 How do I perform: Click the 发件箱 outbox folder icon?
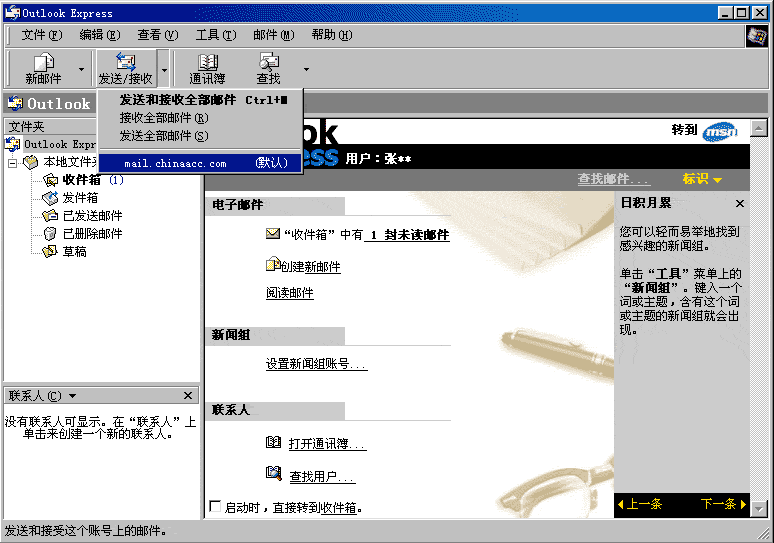coord(50,198)
